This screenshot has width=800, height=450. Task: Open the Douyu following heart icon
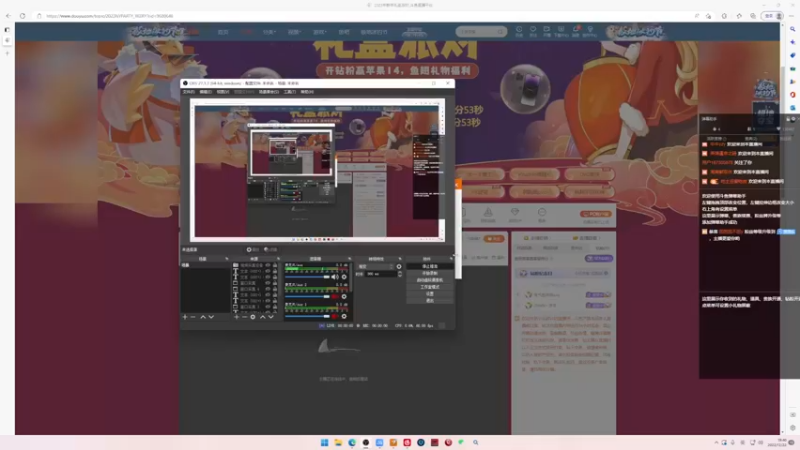pos(533,31)
